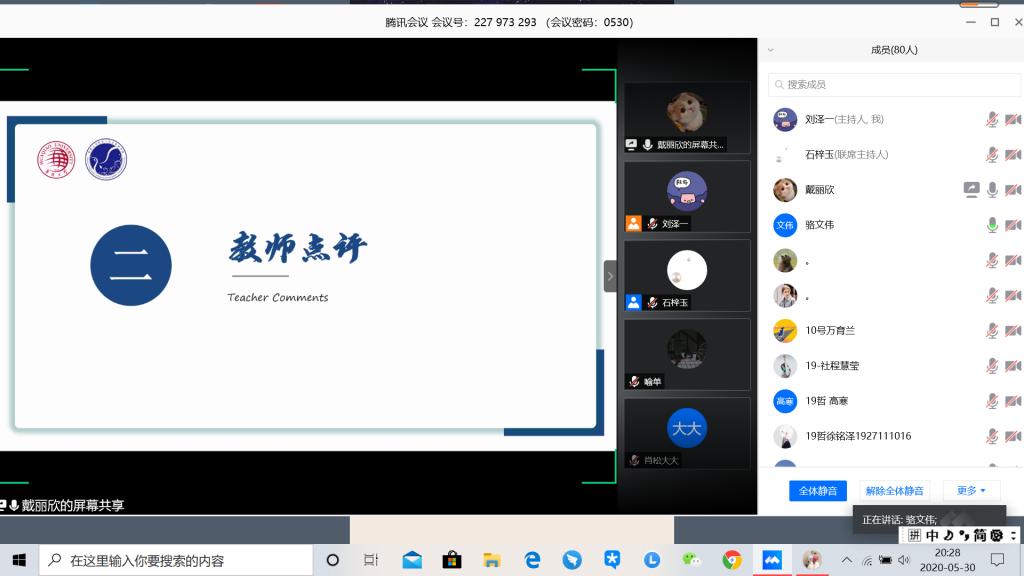Toggle microphone for 刘泽一 in member list
1024x576 pixels.
(x=992, y=120)
